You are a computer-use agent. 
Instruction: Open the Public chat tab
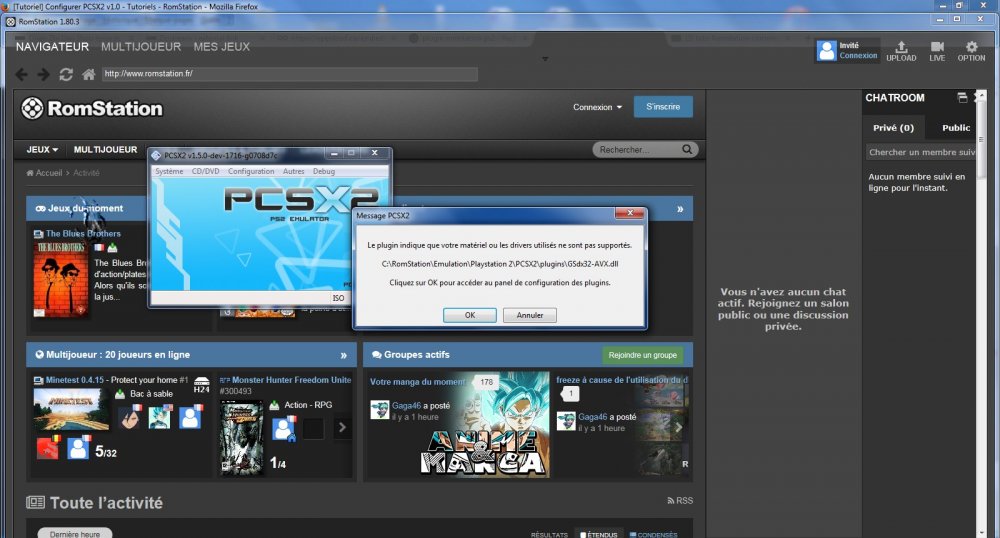pyautogui.click(x=956, y=127)
